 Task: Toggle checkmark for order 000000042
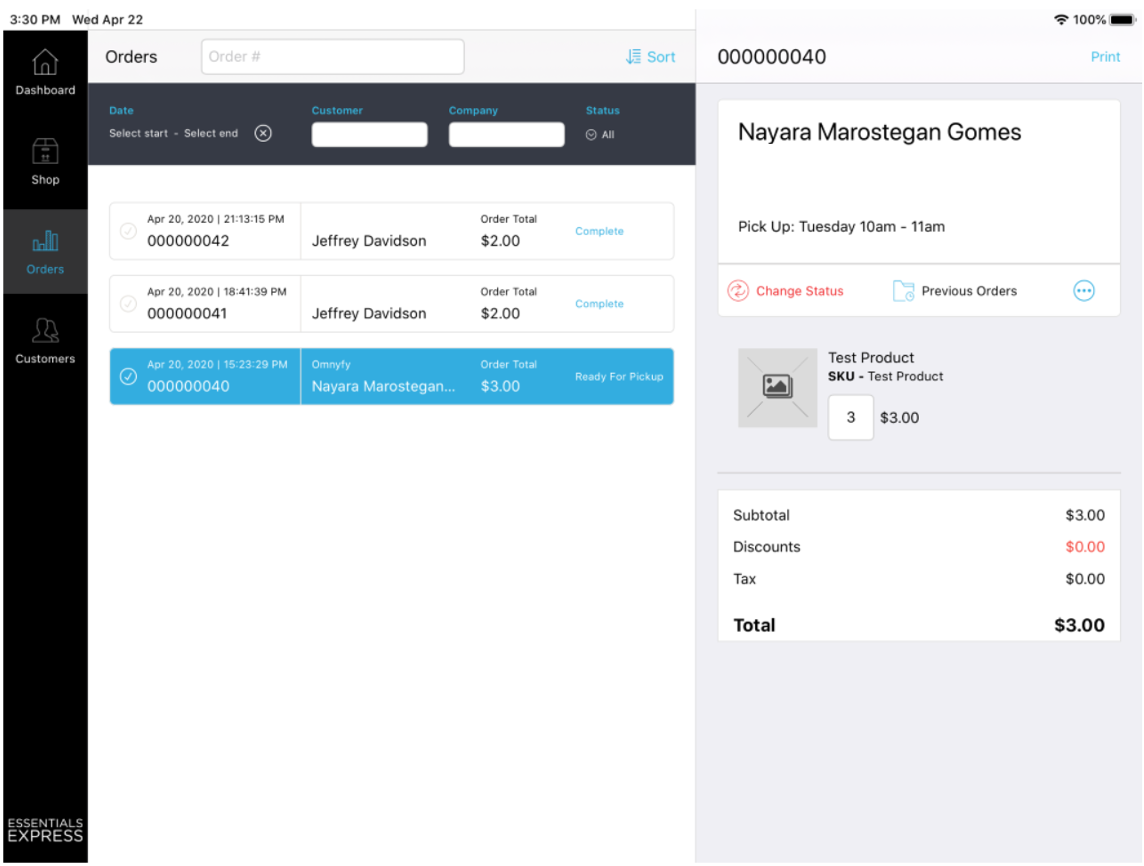coord(128,231)
